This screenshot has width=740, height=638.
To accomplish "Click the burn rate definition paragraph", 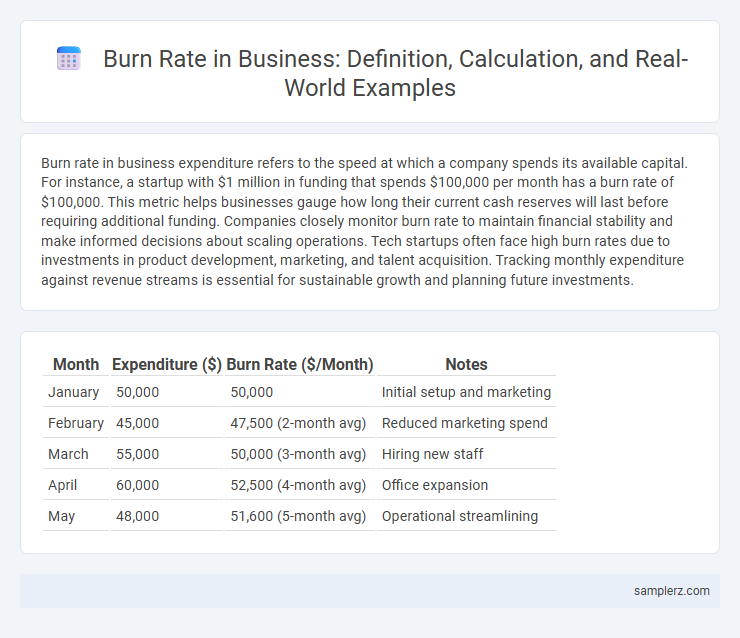I will tap(364, 221).
